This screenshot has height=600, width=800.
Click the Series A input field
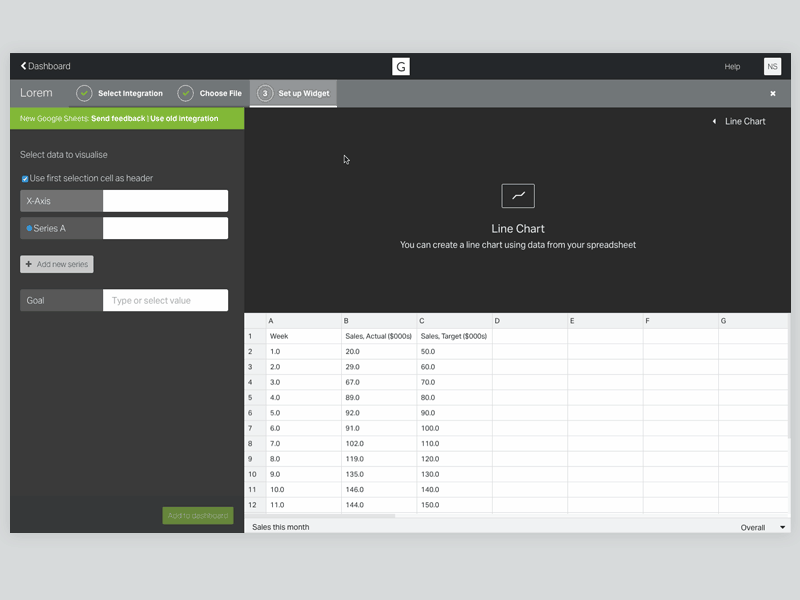tap(165, 228)
